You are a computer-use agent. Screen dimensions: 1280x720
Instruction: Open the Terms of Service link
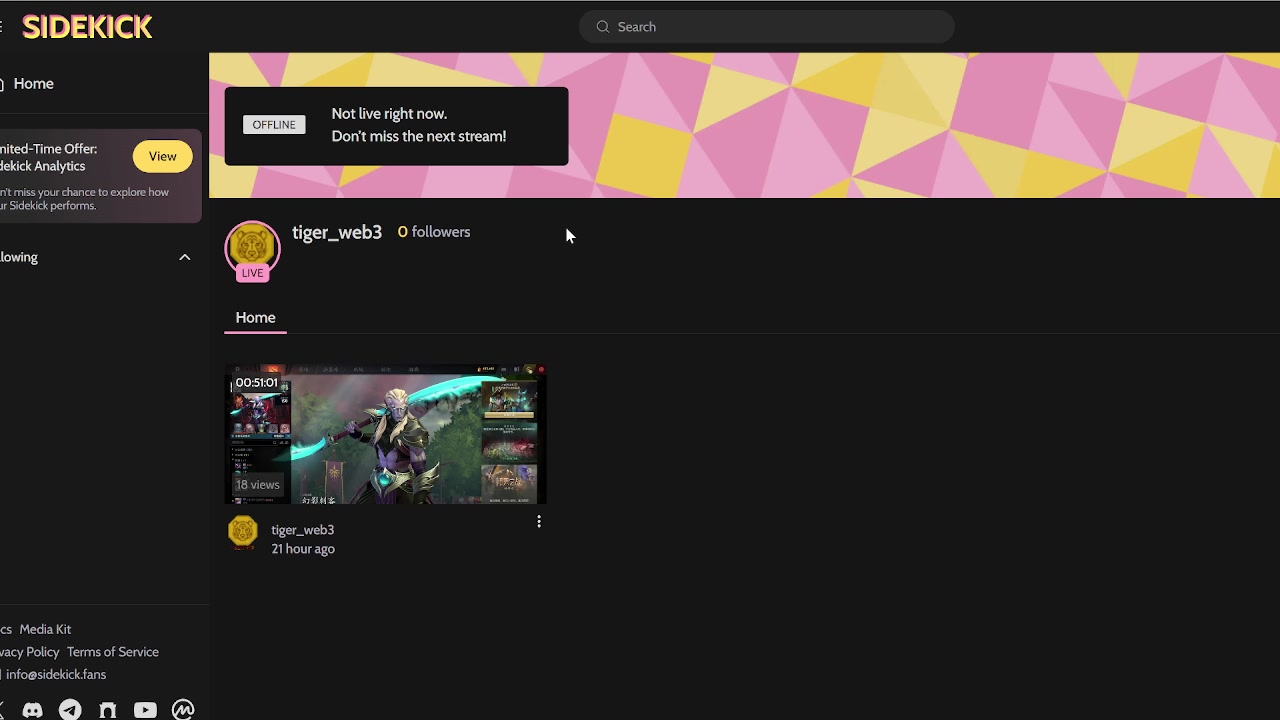click(113, 652)
